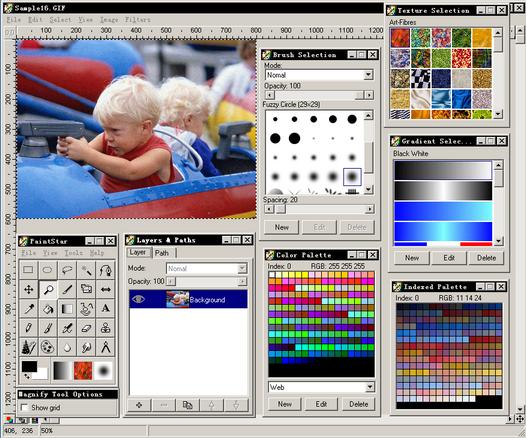This screenshot has width=526, height=438.
Task: Select the text tool
Action: [106, 309]
